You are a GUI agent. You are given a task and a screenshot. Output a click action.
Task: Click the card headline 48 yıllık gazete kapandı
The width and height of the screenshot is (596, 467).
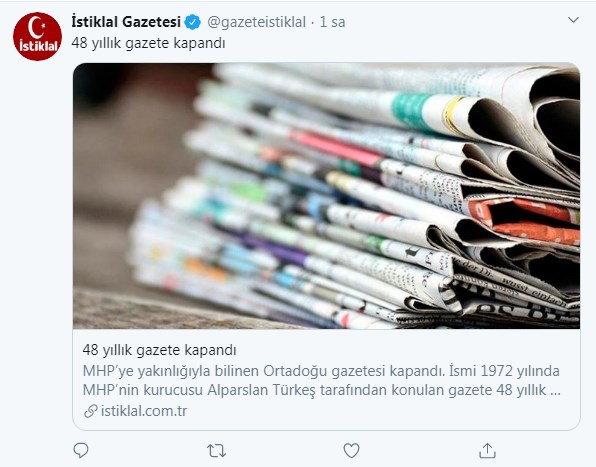(159, 350)
